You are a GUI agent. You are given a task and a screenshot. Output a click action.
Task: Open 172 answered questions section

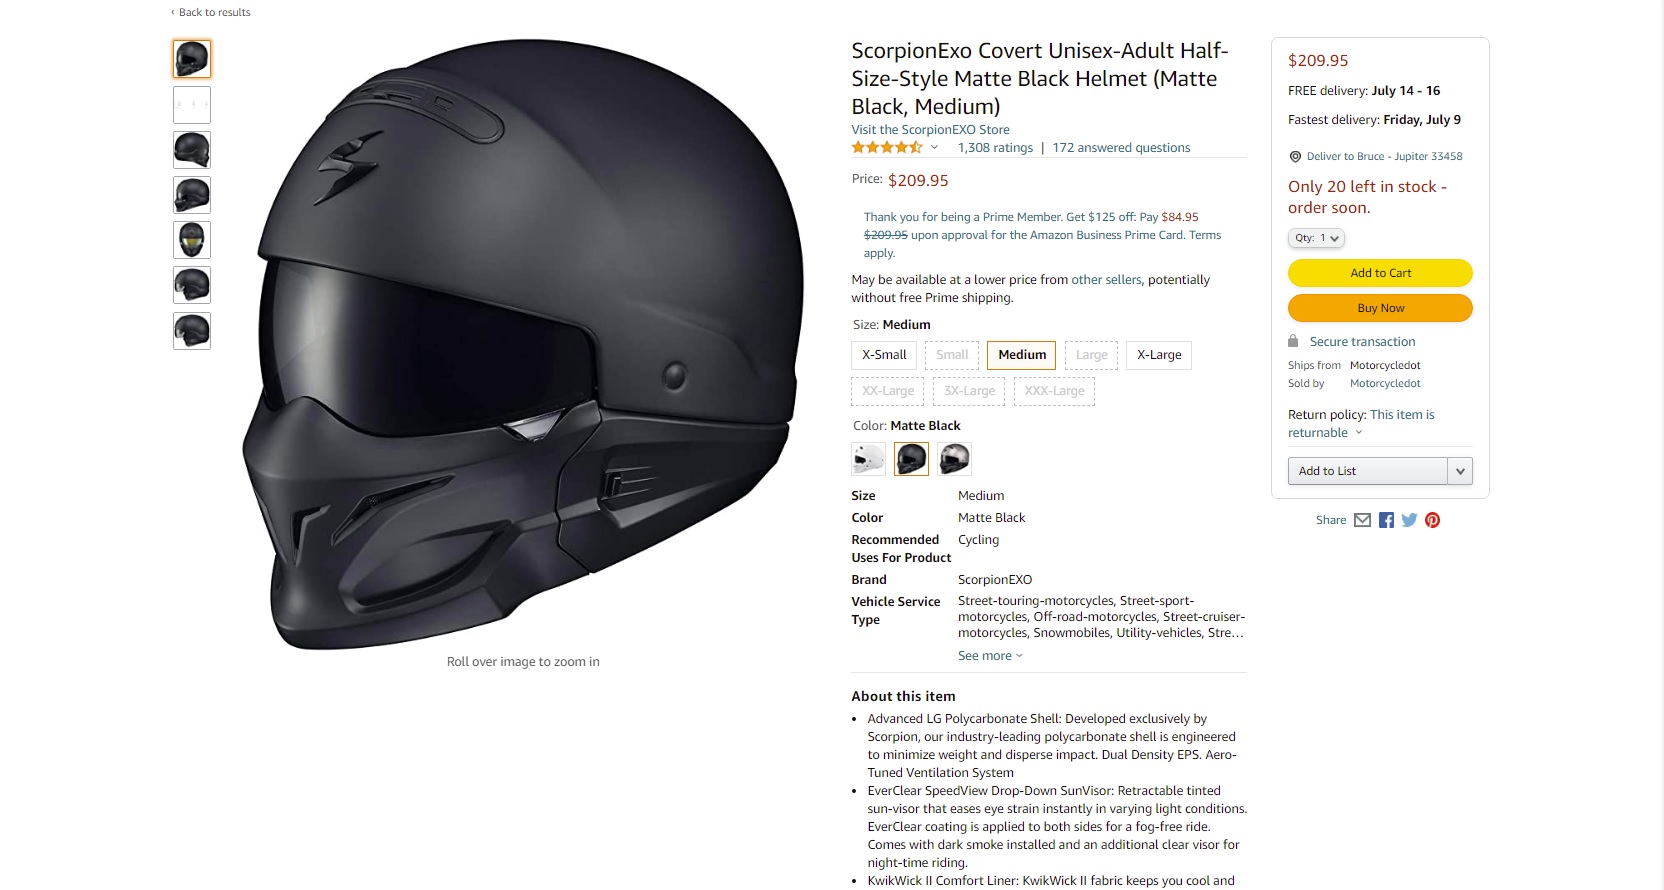tap(1121, 148)
